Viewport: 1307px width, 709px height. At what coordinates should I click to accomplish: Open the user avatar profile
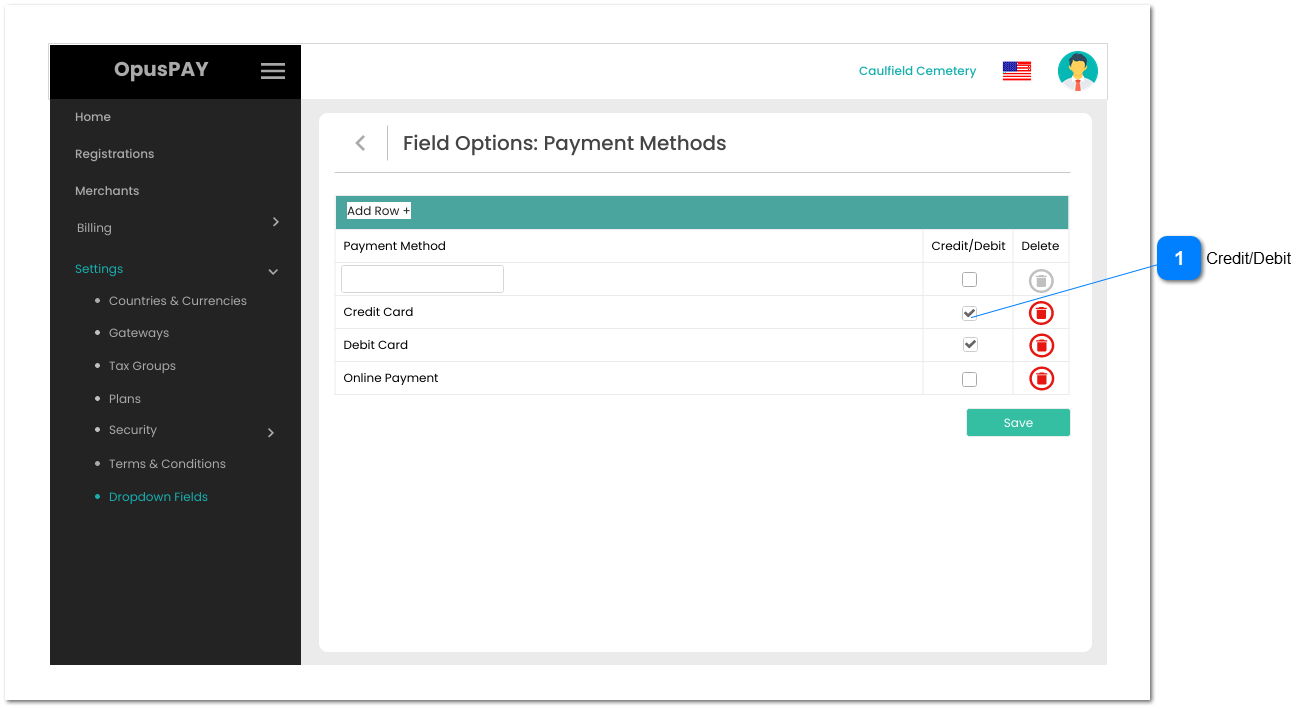1077,70
